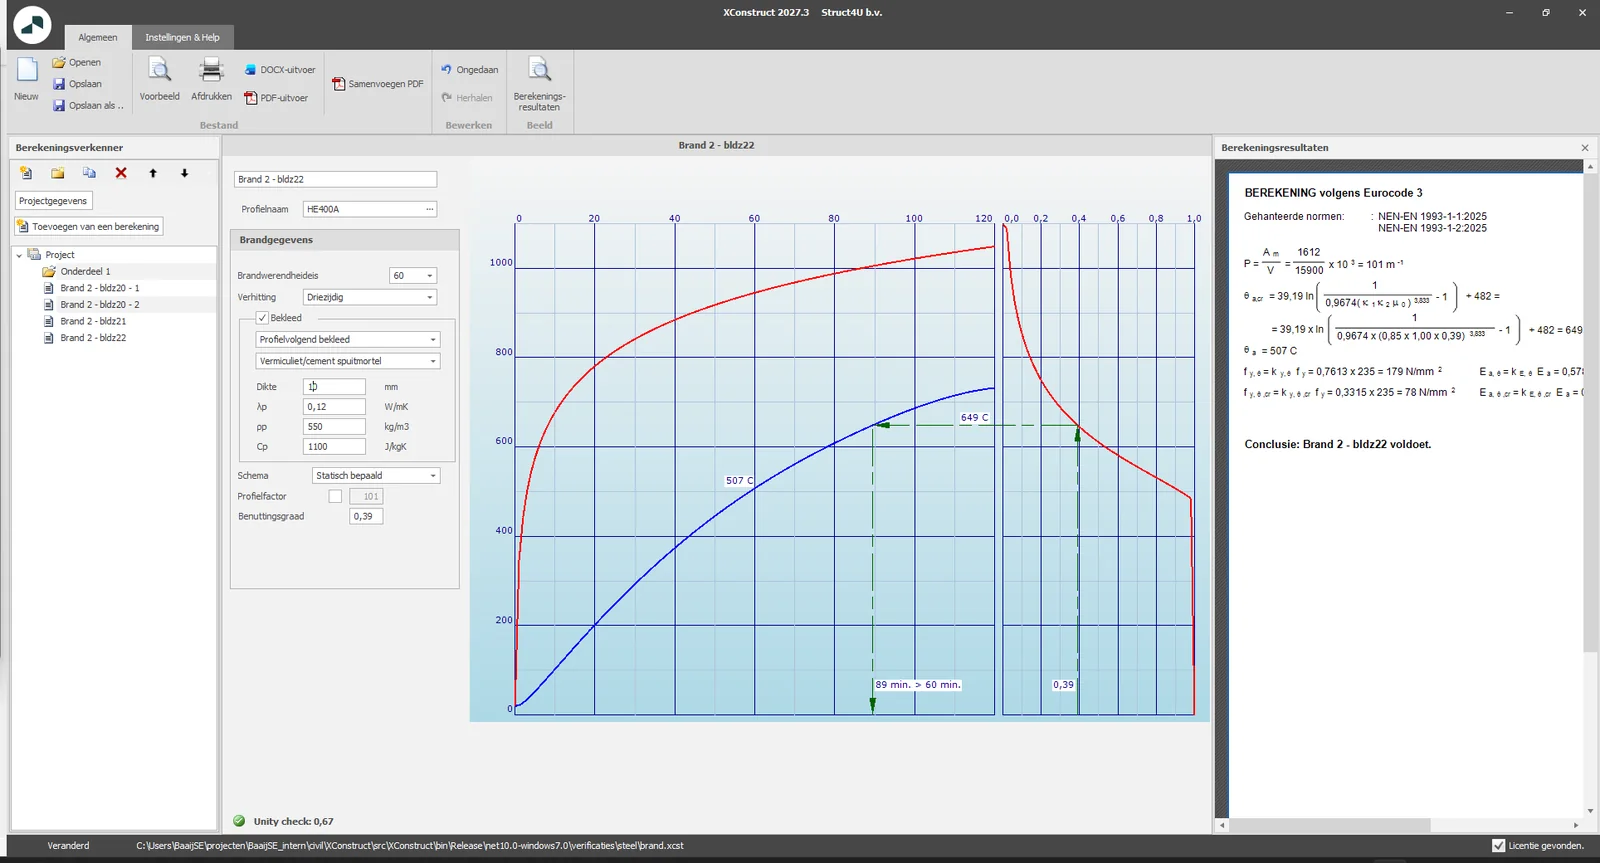Click the Benuttingsgraad field 0,39

[x=366, y=517]
